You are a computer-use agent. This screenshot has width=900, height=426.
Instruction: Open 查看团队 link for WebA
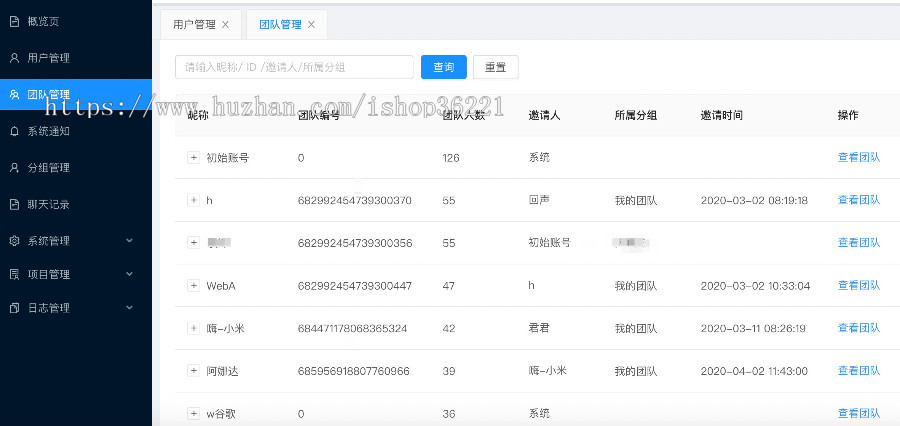[x=859, y=285]
